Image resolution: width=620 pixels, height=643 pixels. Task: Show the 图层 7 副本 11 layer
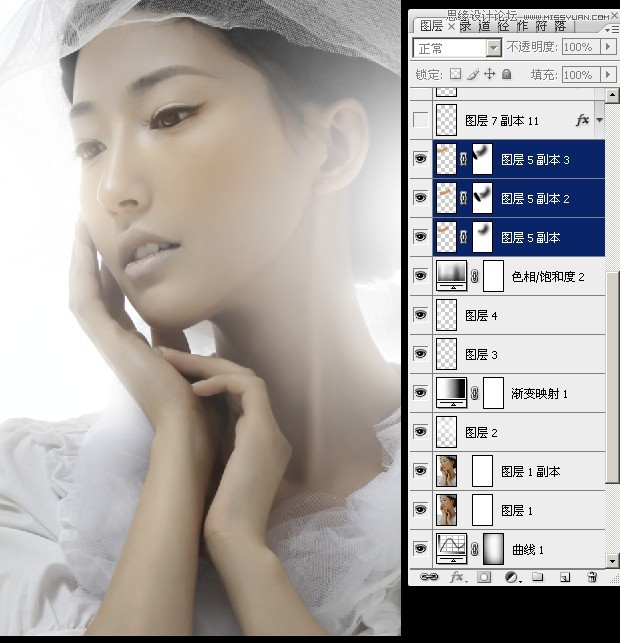[420, 120]
